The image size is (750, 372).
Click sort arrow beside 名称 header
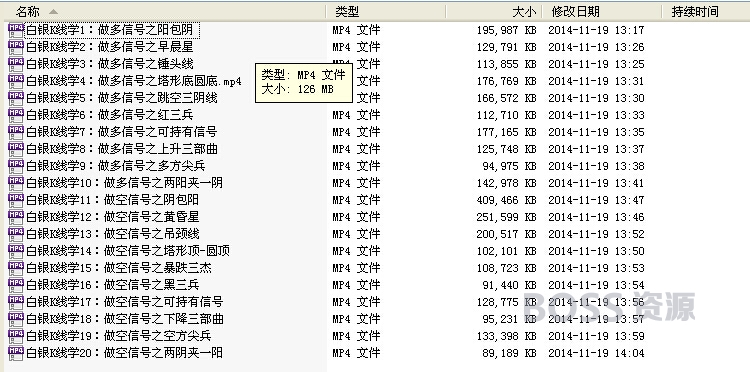click(53, 11)
